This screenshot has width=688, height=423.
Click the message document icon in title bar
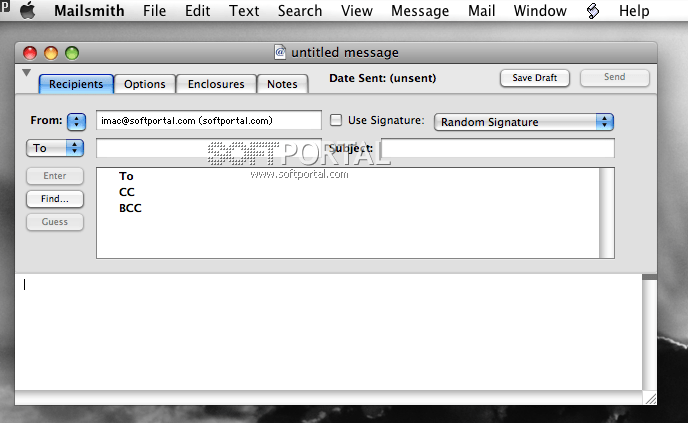click(x=280, y=52)
